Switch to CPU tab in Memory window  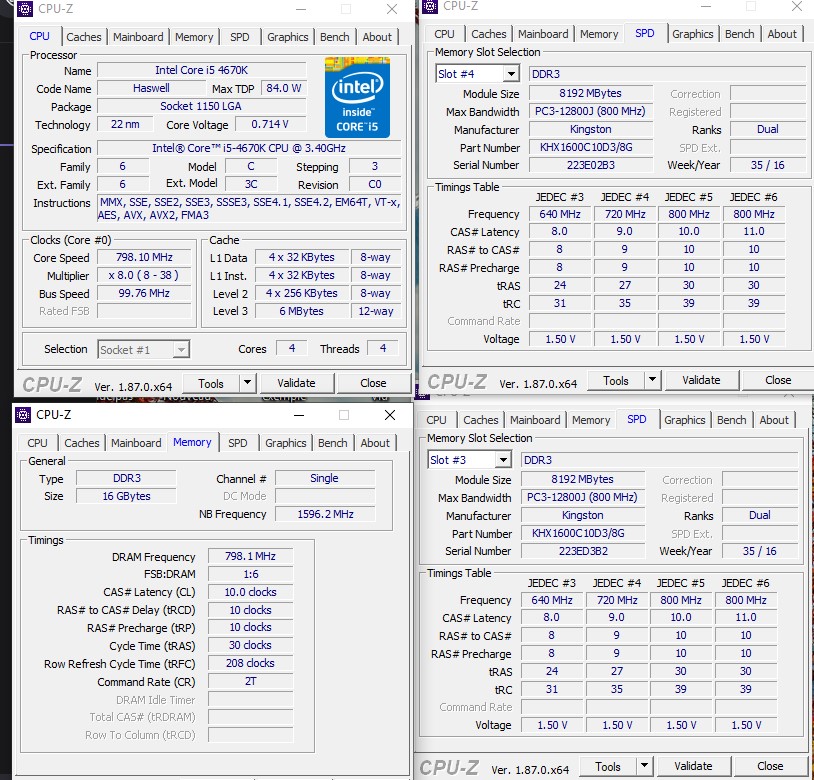click(37, 443)
